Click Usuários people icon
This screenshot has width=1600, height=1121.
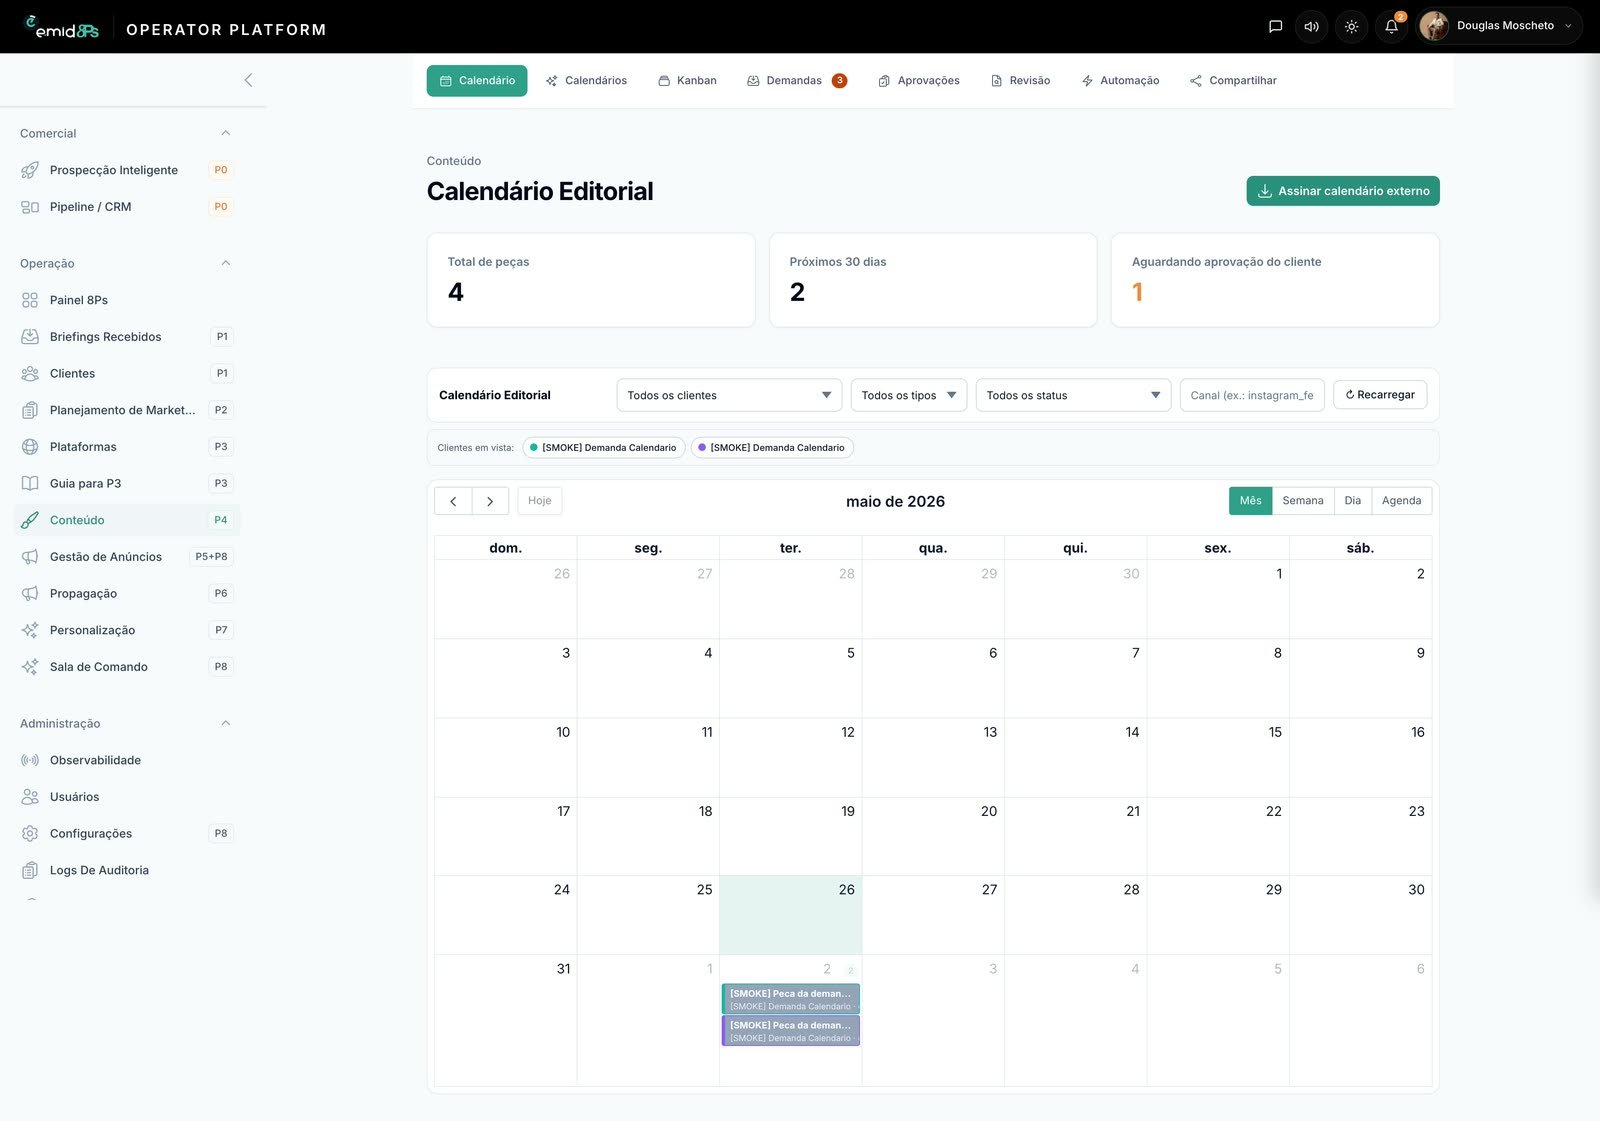[x=30, y=797]
